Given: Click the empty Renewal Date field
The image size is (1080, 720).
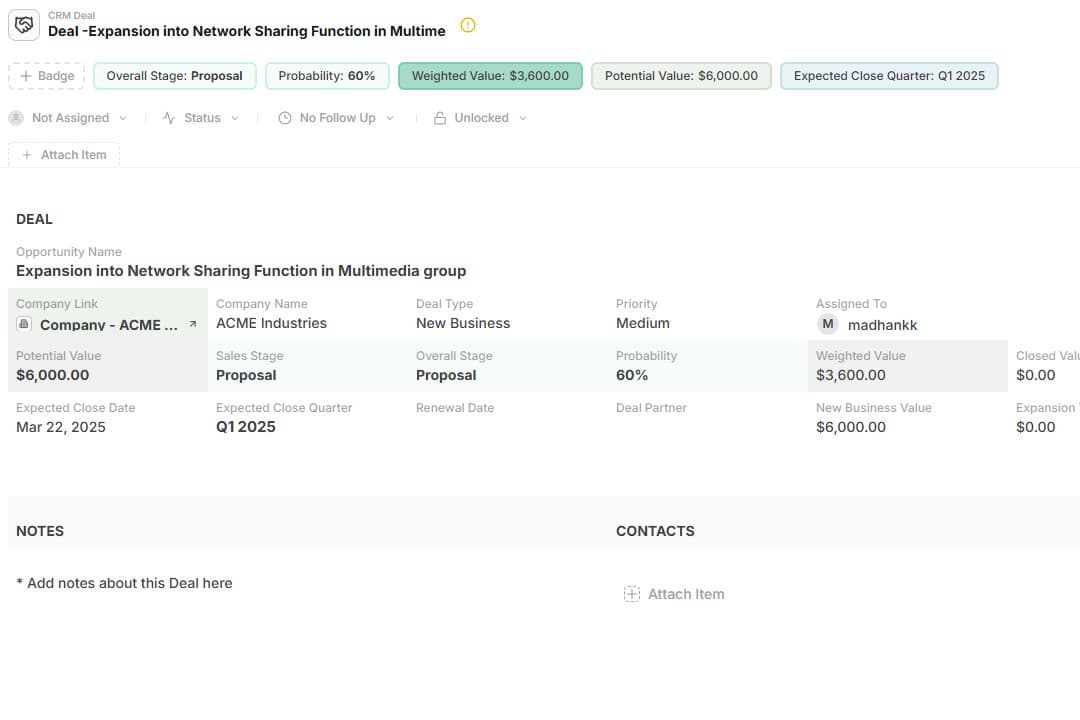Looking at the screenshot, I should coord(509,418).
